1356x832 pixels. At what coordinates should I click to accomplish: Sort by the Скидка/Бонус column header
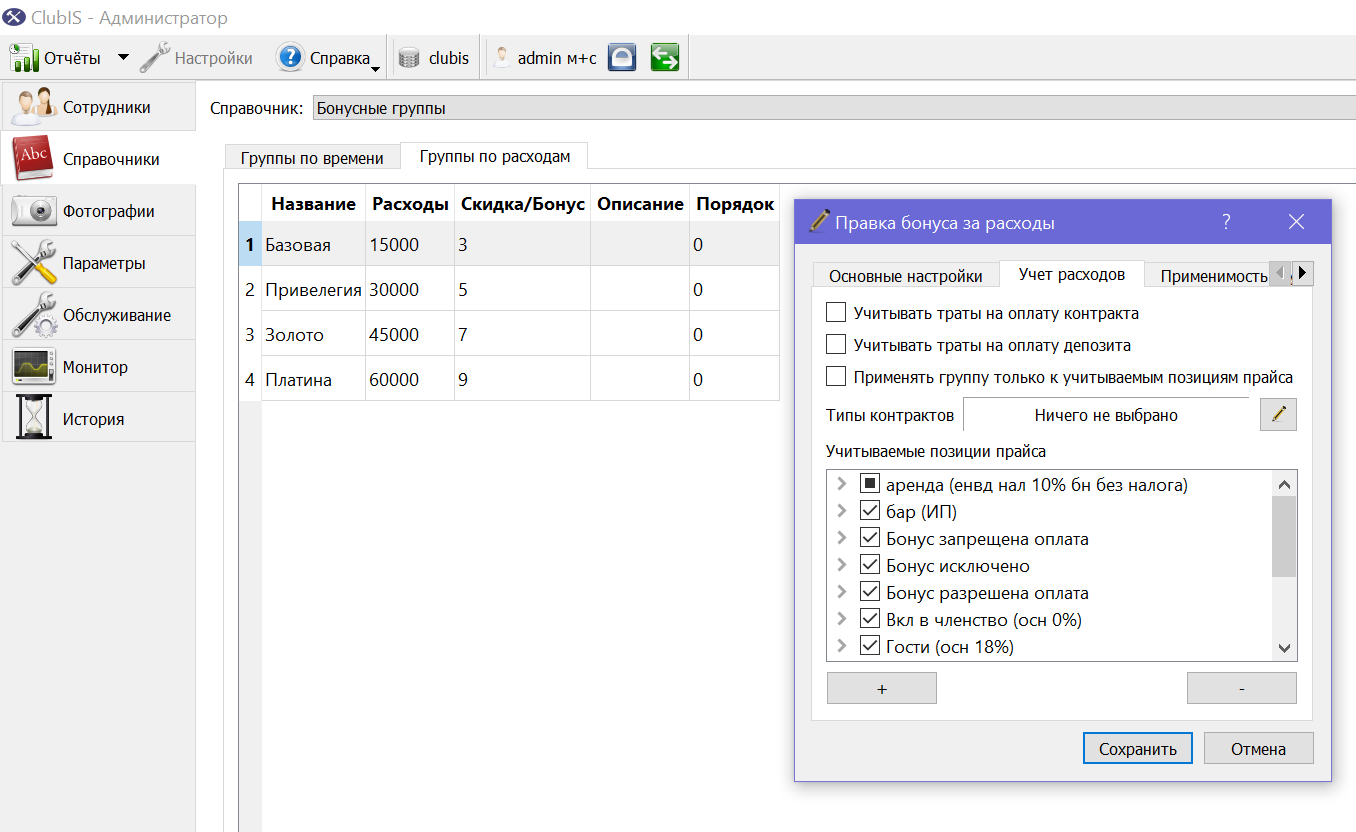coord(522,204)
